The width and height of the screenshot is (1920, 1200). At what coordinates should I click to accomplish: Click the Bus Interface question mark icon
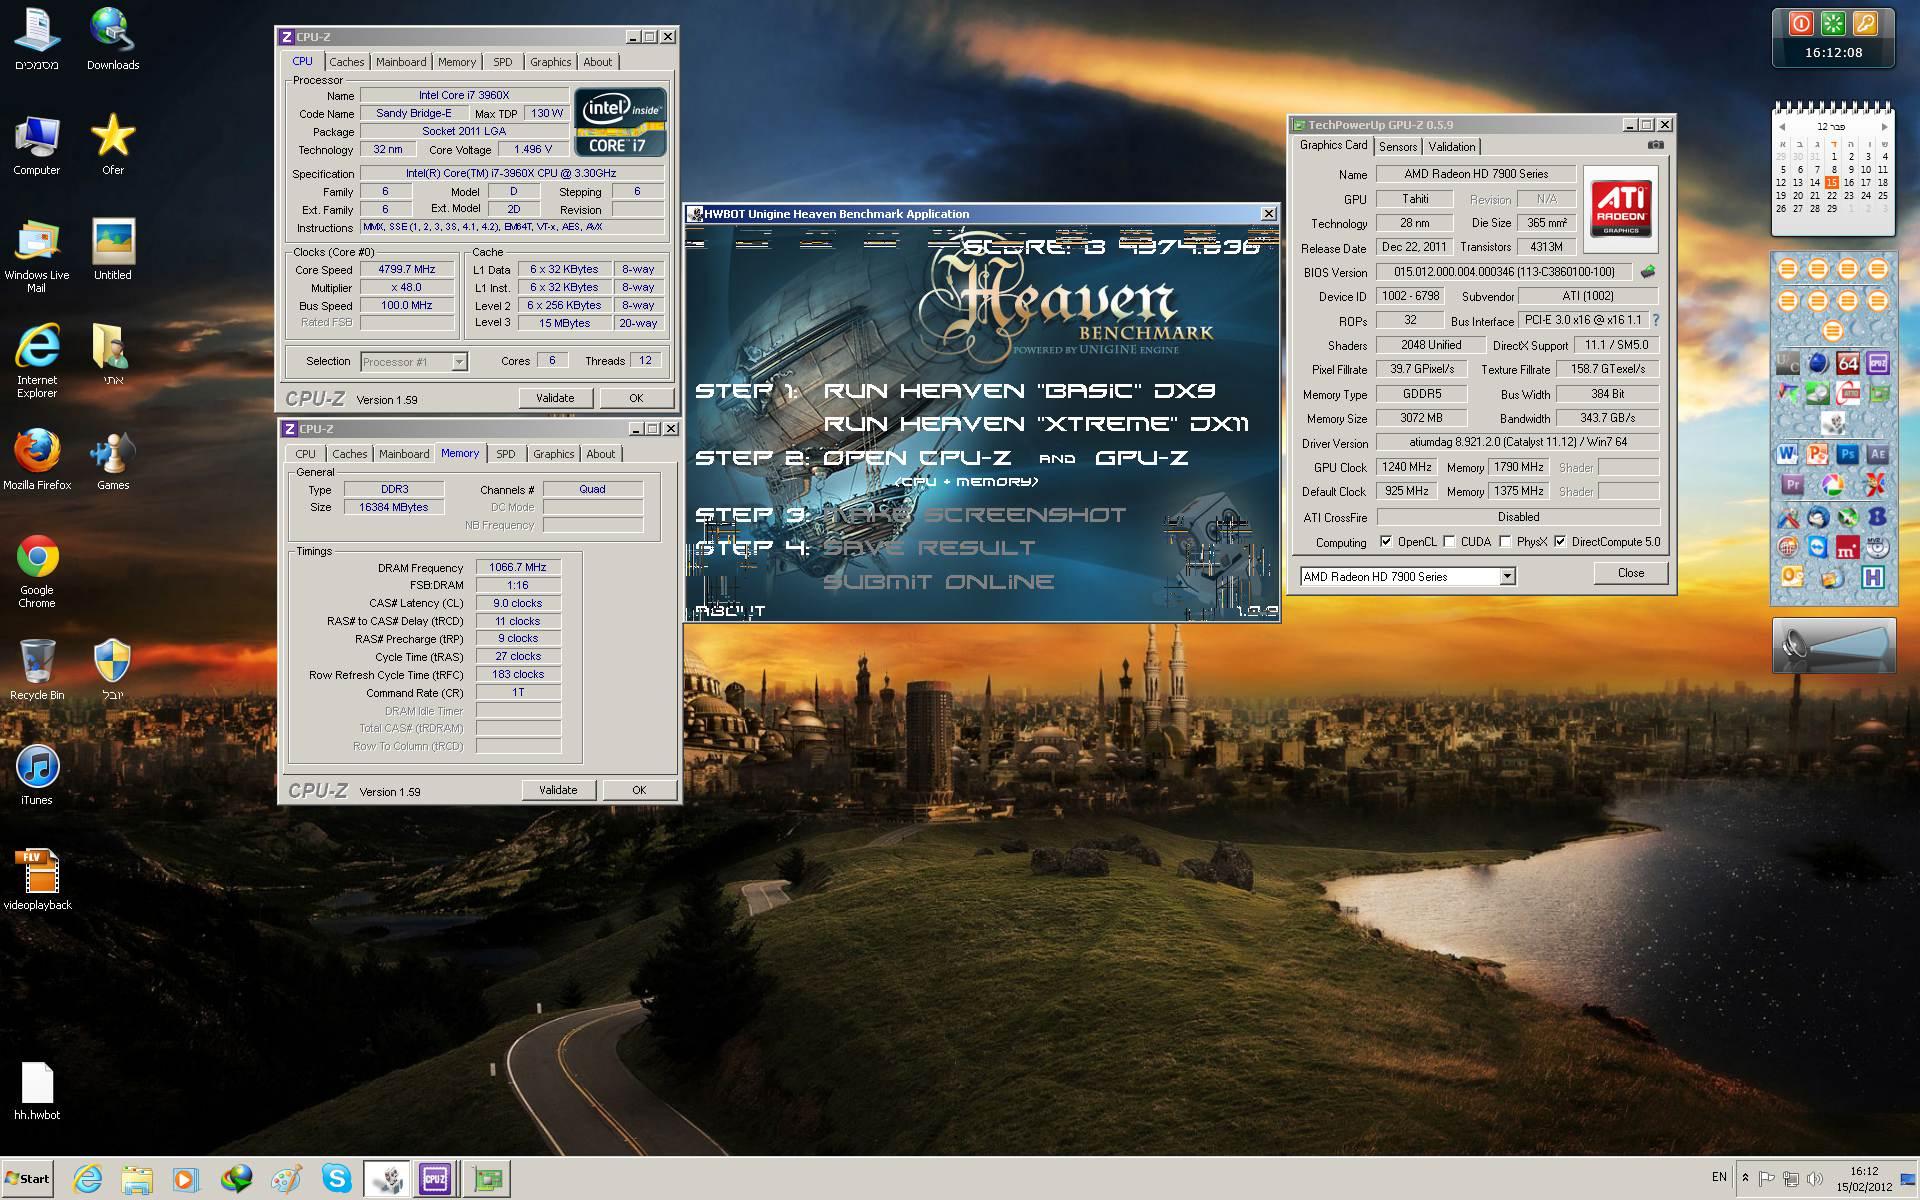coord(1656,320)
